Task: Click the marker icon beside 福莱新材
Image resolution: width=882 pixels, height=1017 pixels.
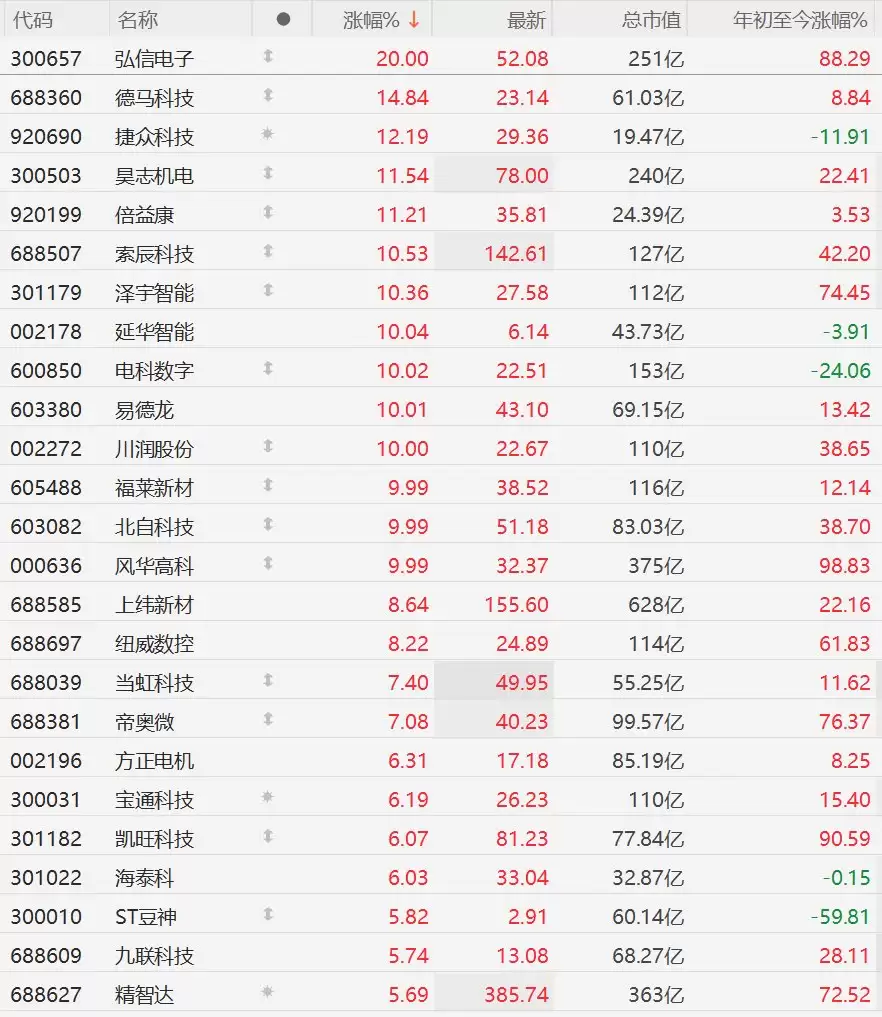Action: coord(268,485)
